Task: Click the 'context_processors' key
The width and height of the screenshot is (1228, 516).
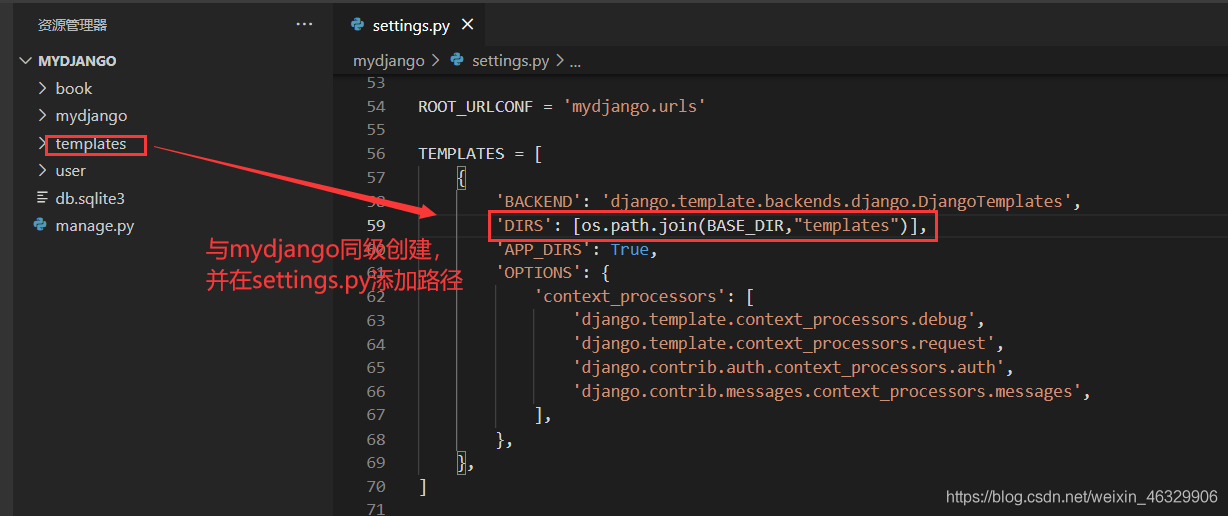Action: [631, 296]
